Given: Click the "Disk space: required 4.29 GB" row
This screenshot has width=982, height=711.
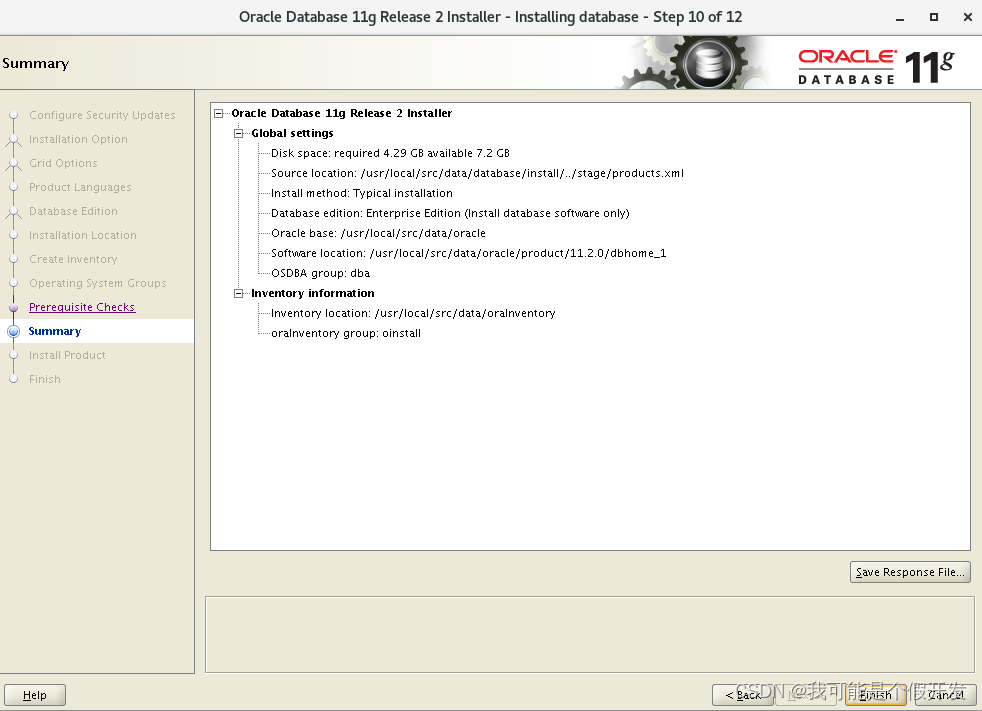Looking at the screenshot, I should coord(390,153).
